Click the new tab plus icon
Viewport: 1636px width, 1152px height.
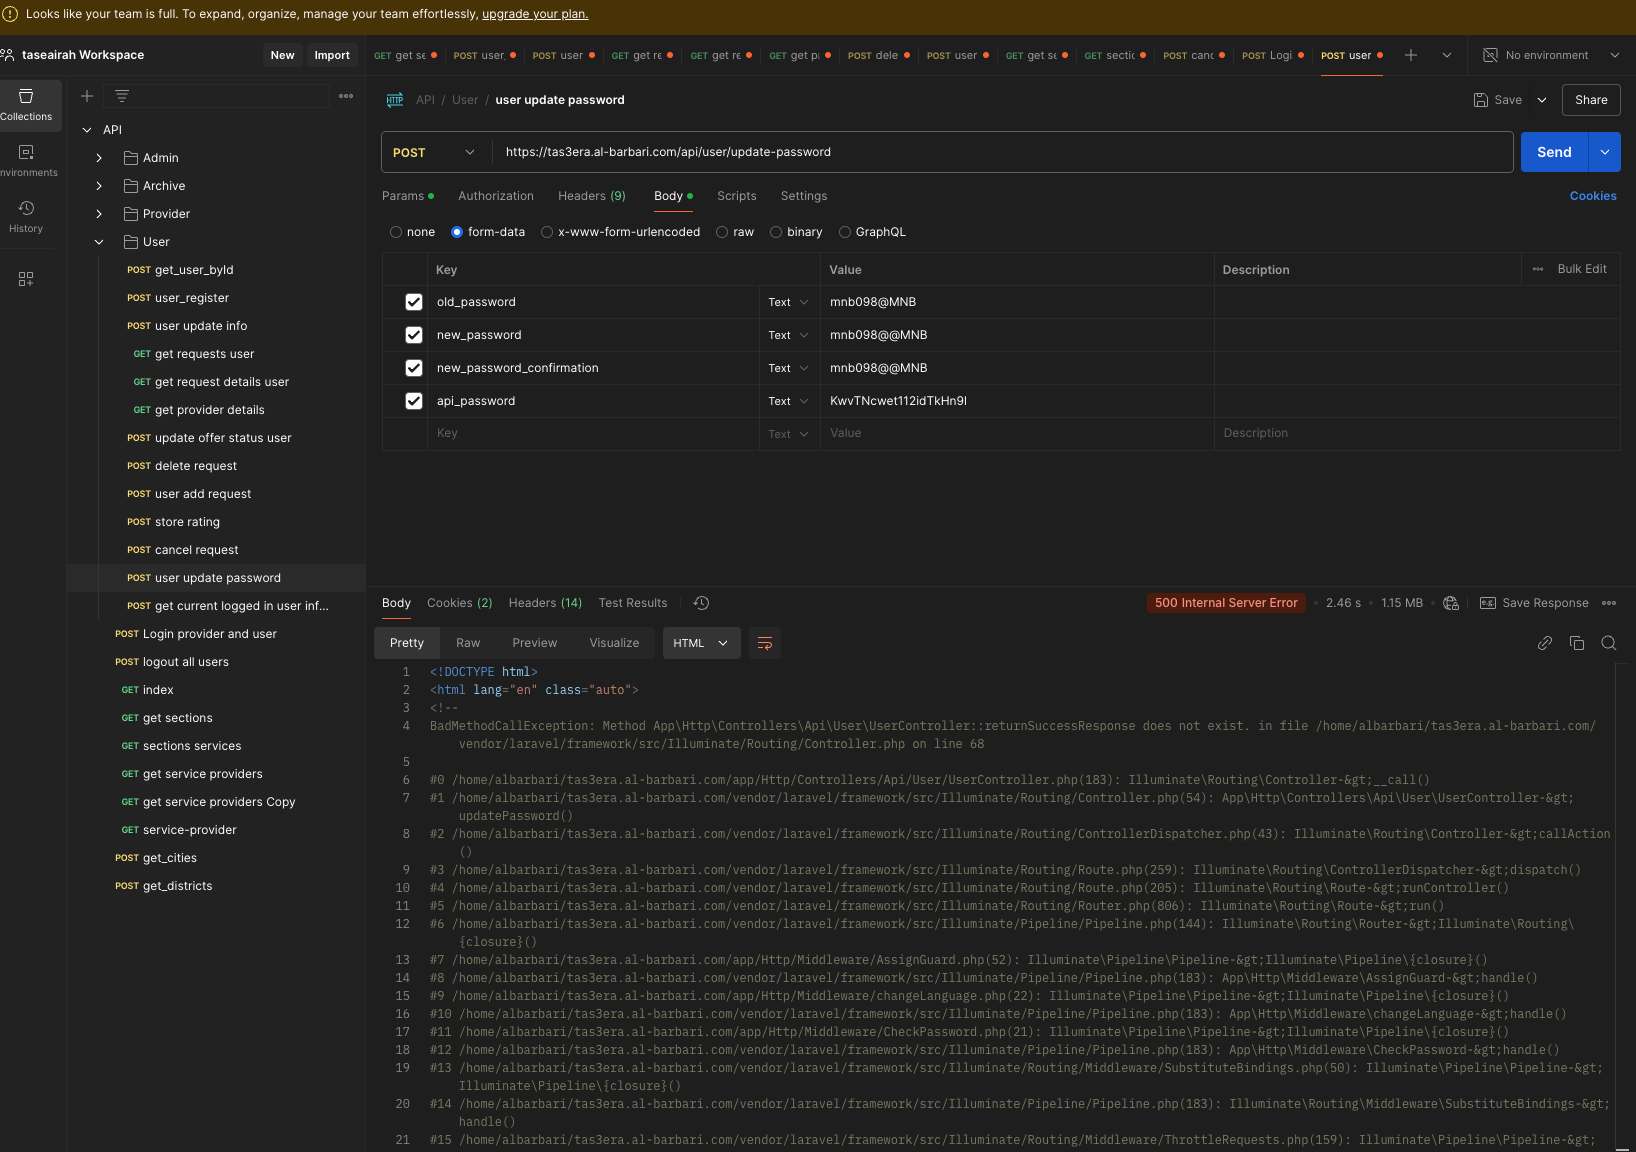(x=1411, y=55)
